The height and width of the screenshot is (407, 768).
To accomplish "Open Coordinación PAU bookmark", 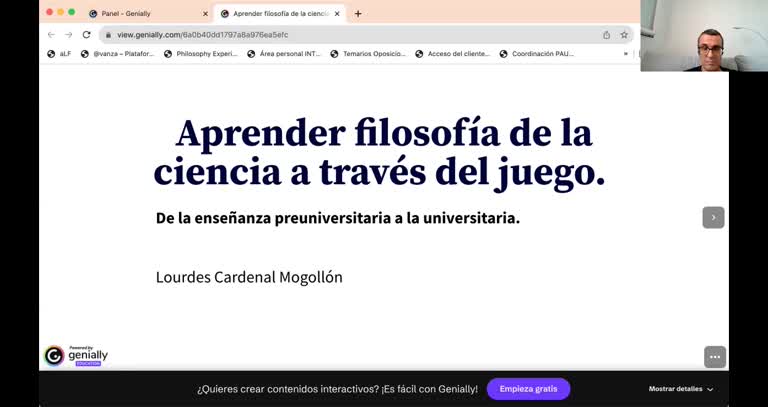I will [x=536, y=54].
